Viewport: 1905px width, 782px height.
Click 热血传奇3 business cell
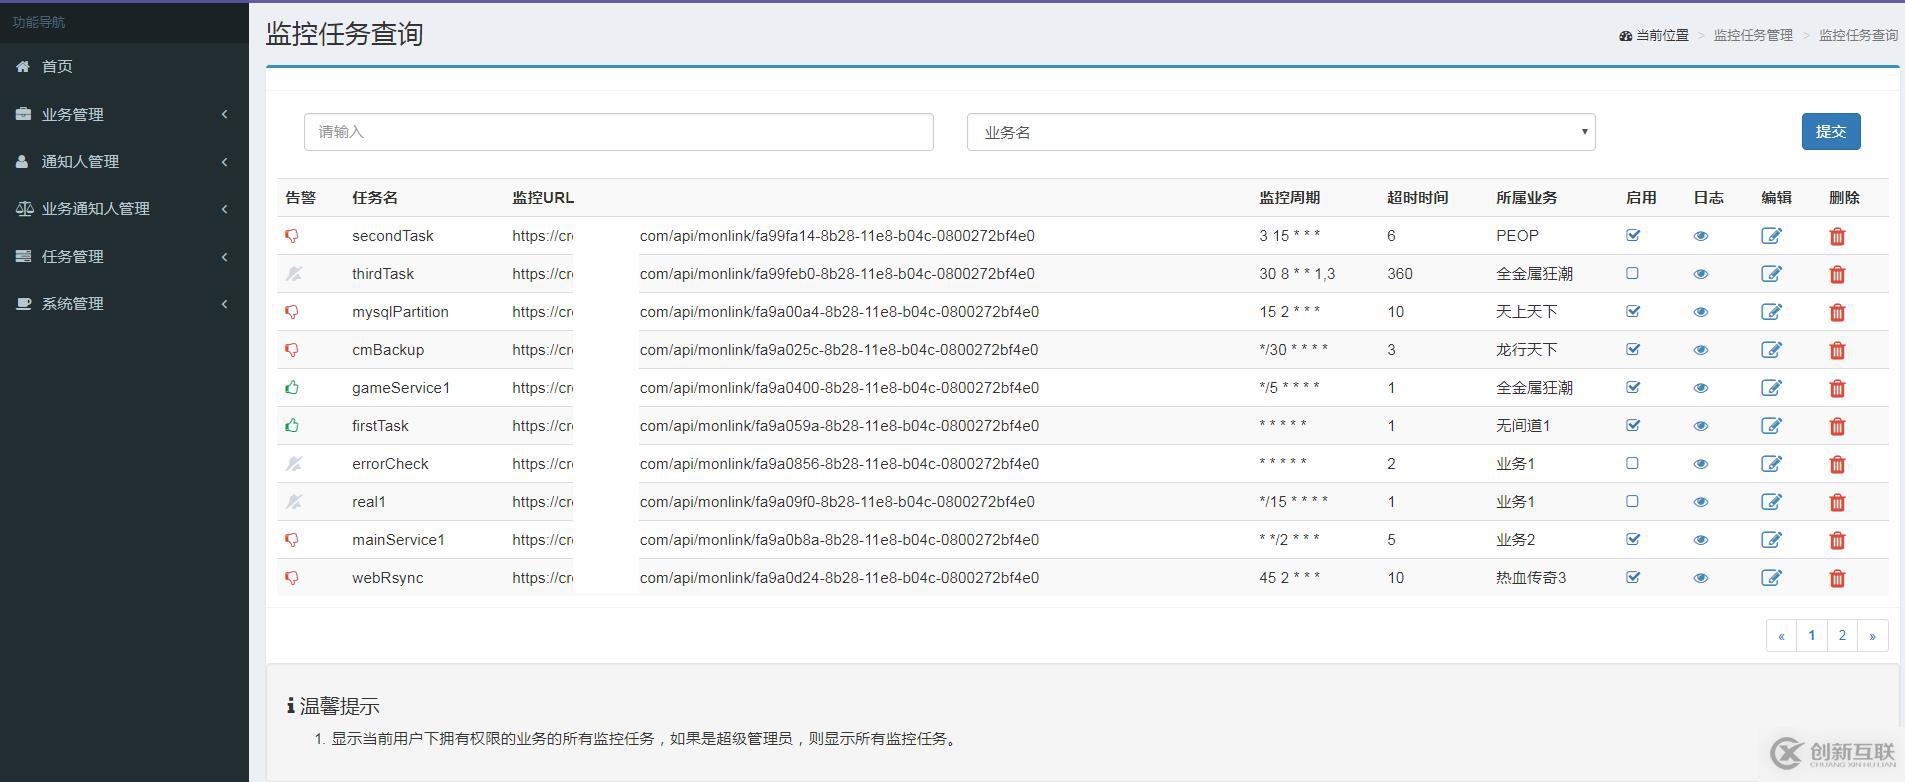(x=1531, y=578)
